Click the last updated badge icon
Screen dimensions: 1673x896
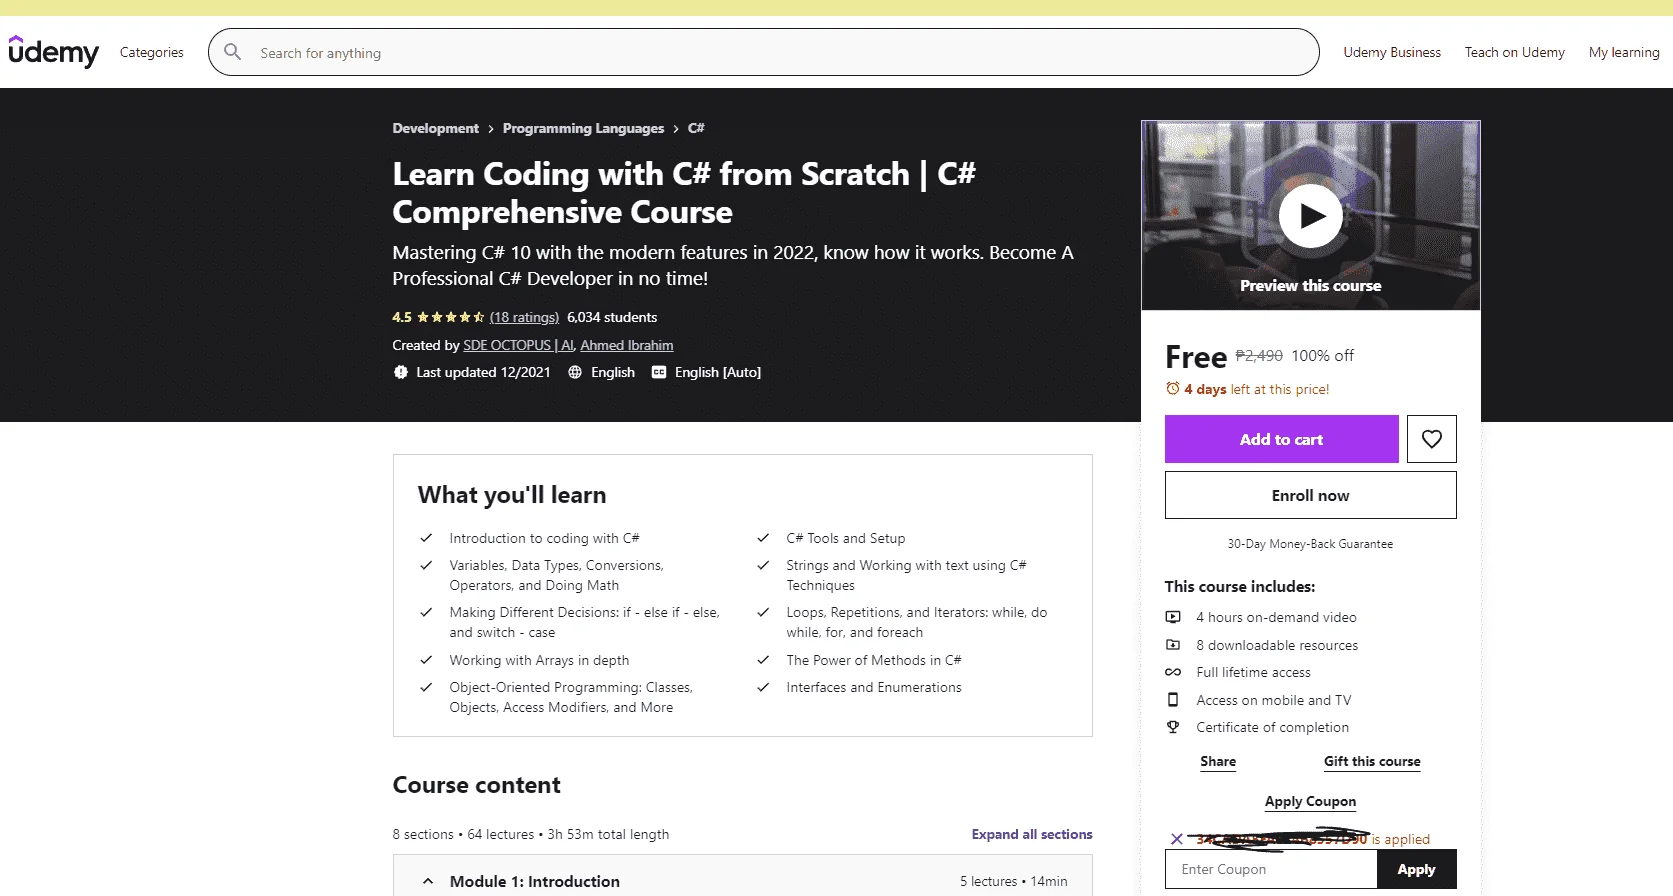click(x=401, y=372)
